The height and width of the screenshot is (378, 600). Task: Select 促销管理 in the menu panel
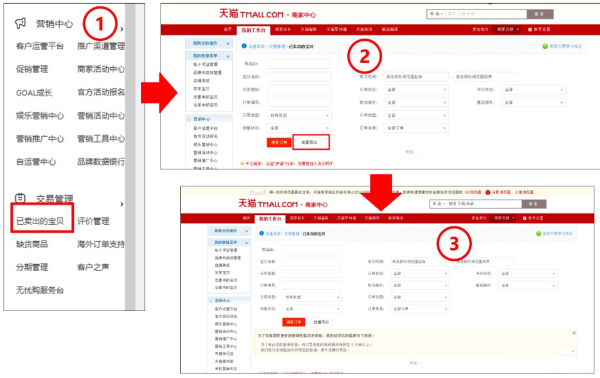coord(32,69)
